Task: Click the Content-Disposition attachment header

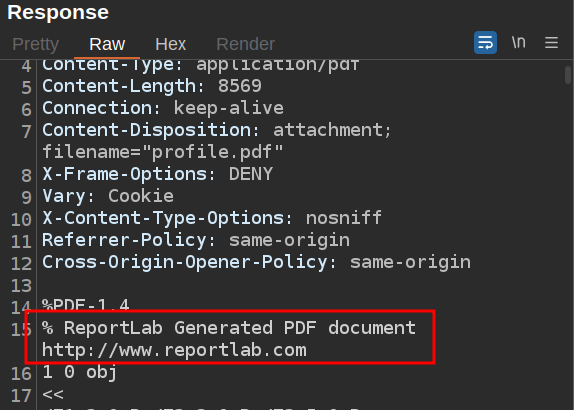Action: (217, 130)
